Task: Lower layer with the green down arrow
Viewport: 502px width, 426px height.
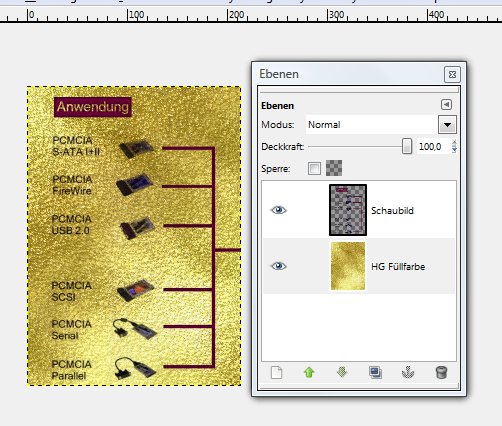Action: [342, 372]
